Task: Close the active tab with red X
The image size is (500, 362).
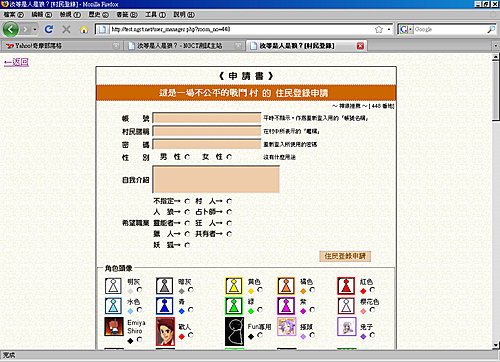Action: 360,46
